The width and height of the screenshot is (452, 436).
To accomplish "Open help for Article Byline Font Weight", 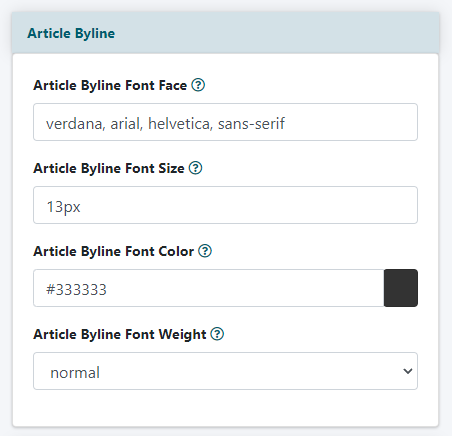I will coord(217,334).
